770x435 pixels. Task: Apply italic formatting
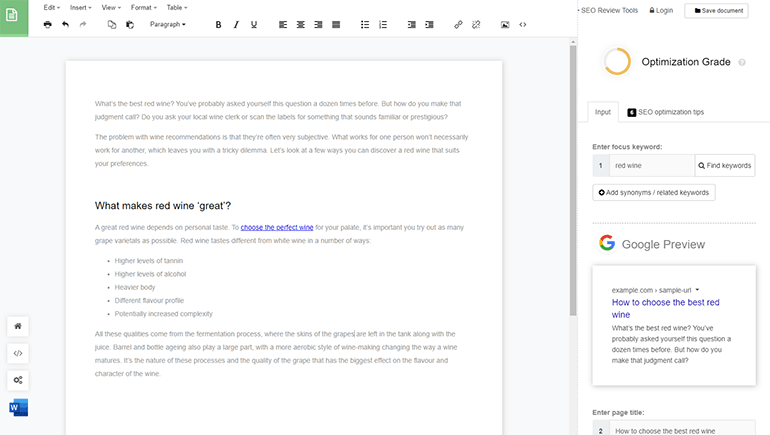[236, 24]
